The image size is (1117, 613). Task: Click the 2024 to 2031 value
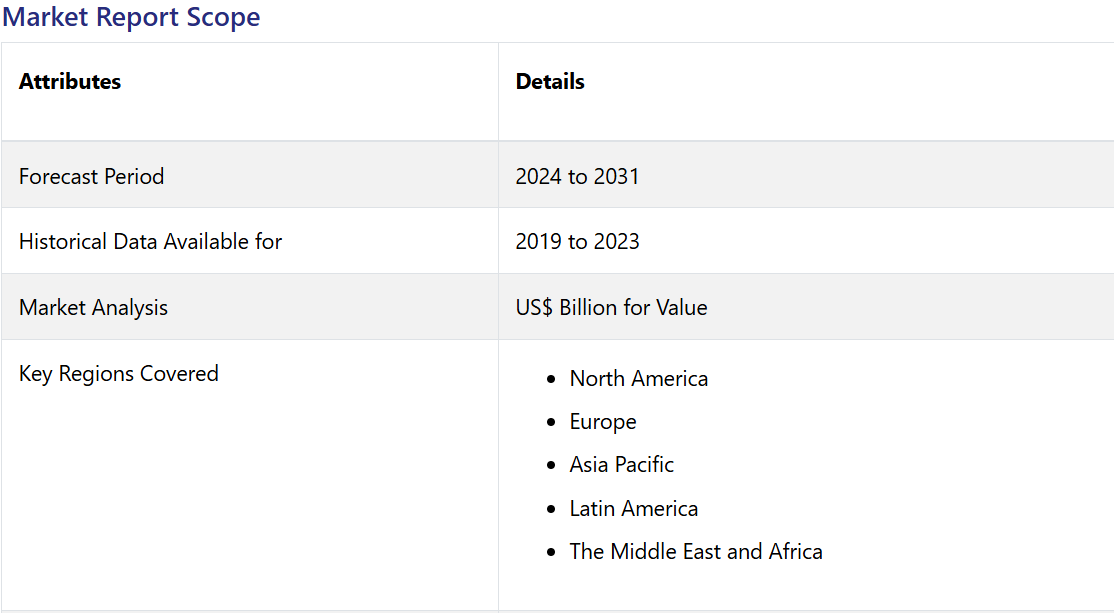point(577,176)
